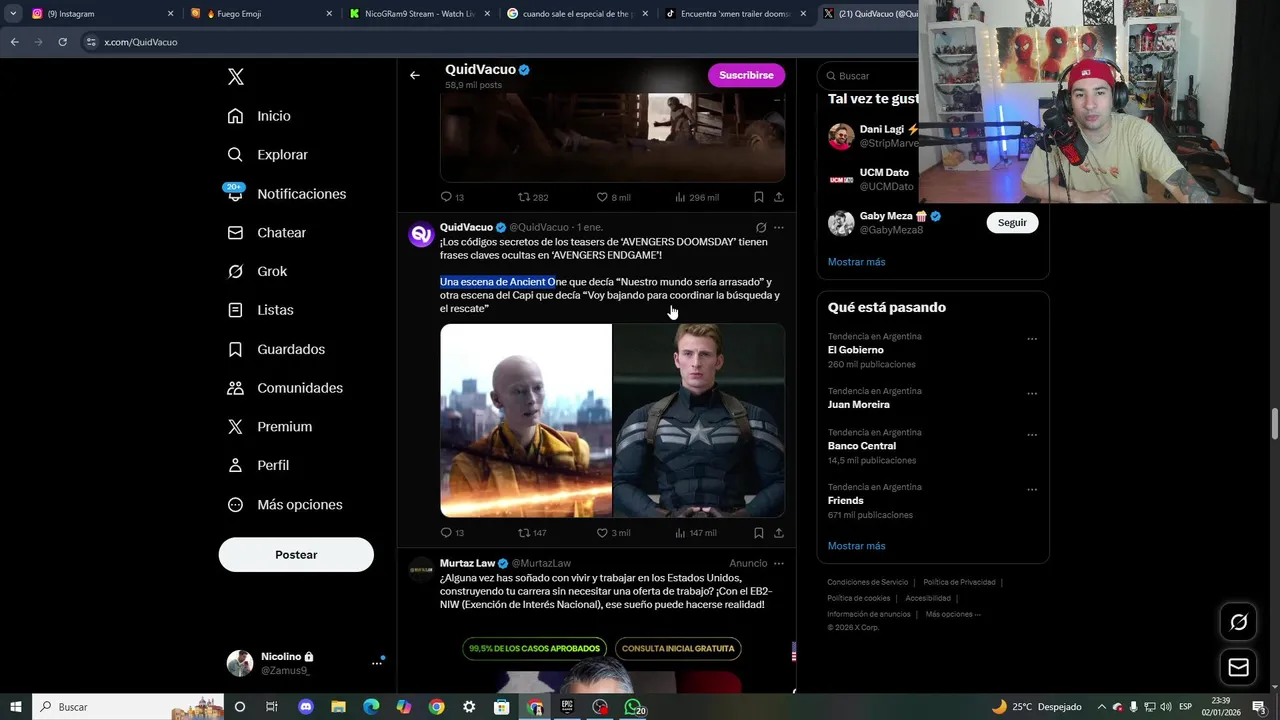1280x720 pixels.
Task: Open options for Friends trend
Action: tap(1032, 490)
